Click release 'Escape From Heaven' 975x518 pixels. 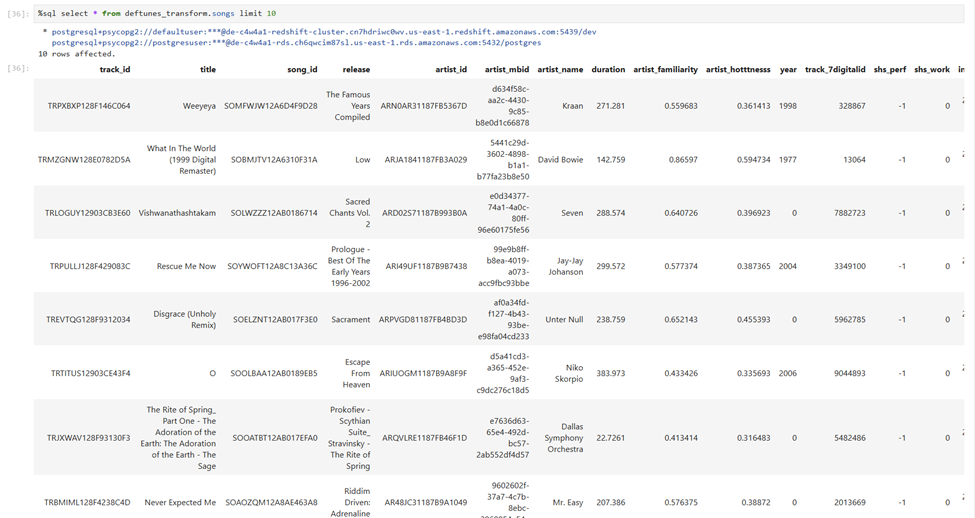[x=356, y=374]
